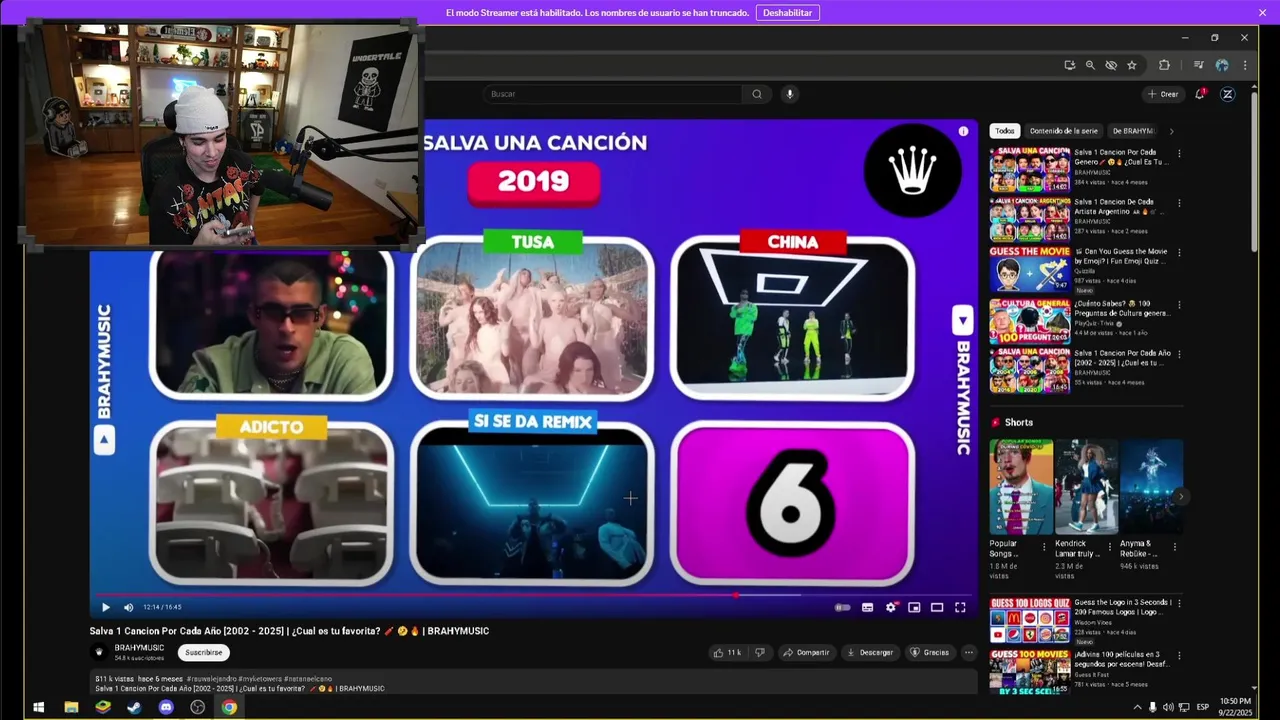Viewport: 1280px width, 720px height.
Task: Open options for Kendrick Lamar short
Action: tap(1109, 547)
